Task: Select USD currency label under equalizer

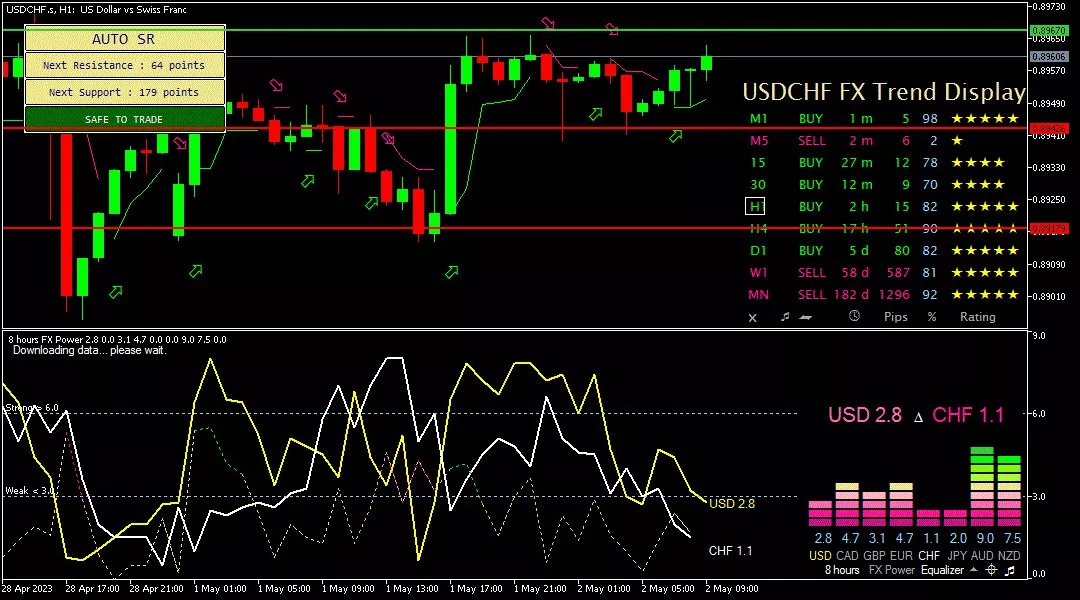Action: [820, 555]
